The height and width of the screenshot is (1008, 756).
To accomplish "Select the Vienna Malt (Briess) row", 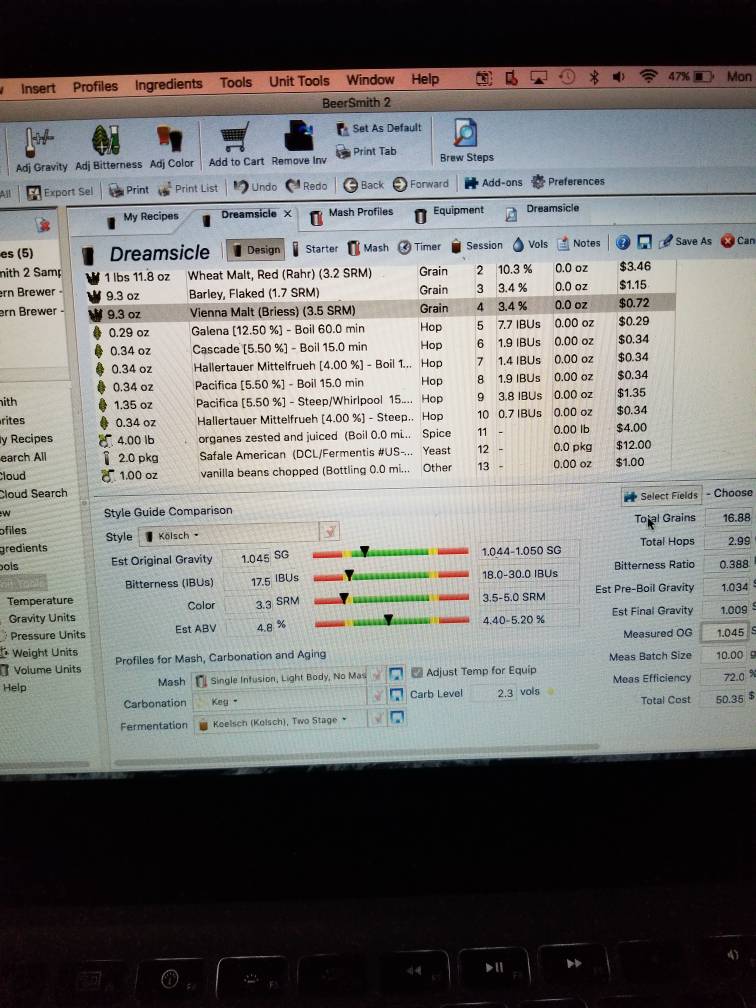I will (382, 310).
